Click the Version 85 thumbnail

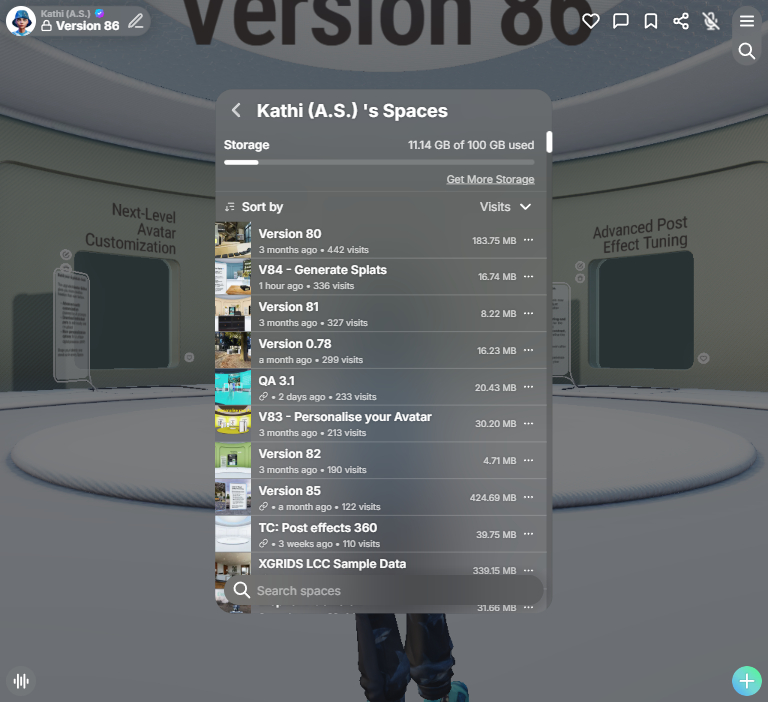(233, 497)
